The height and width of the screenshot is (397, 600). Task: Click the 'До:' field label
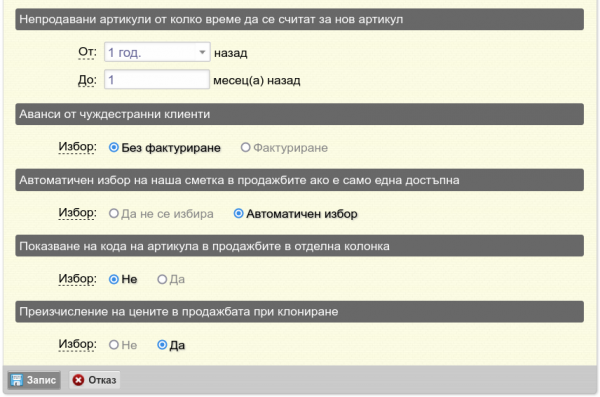tap(87, 80)
